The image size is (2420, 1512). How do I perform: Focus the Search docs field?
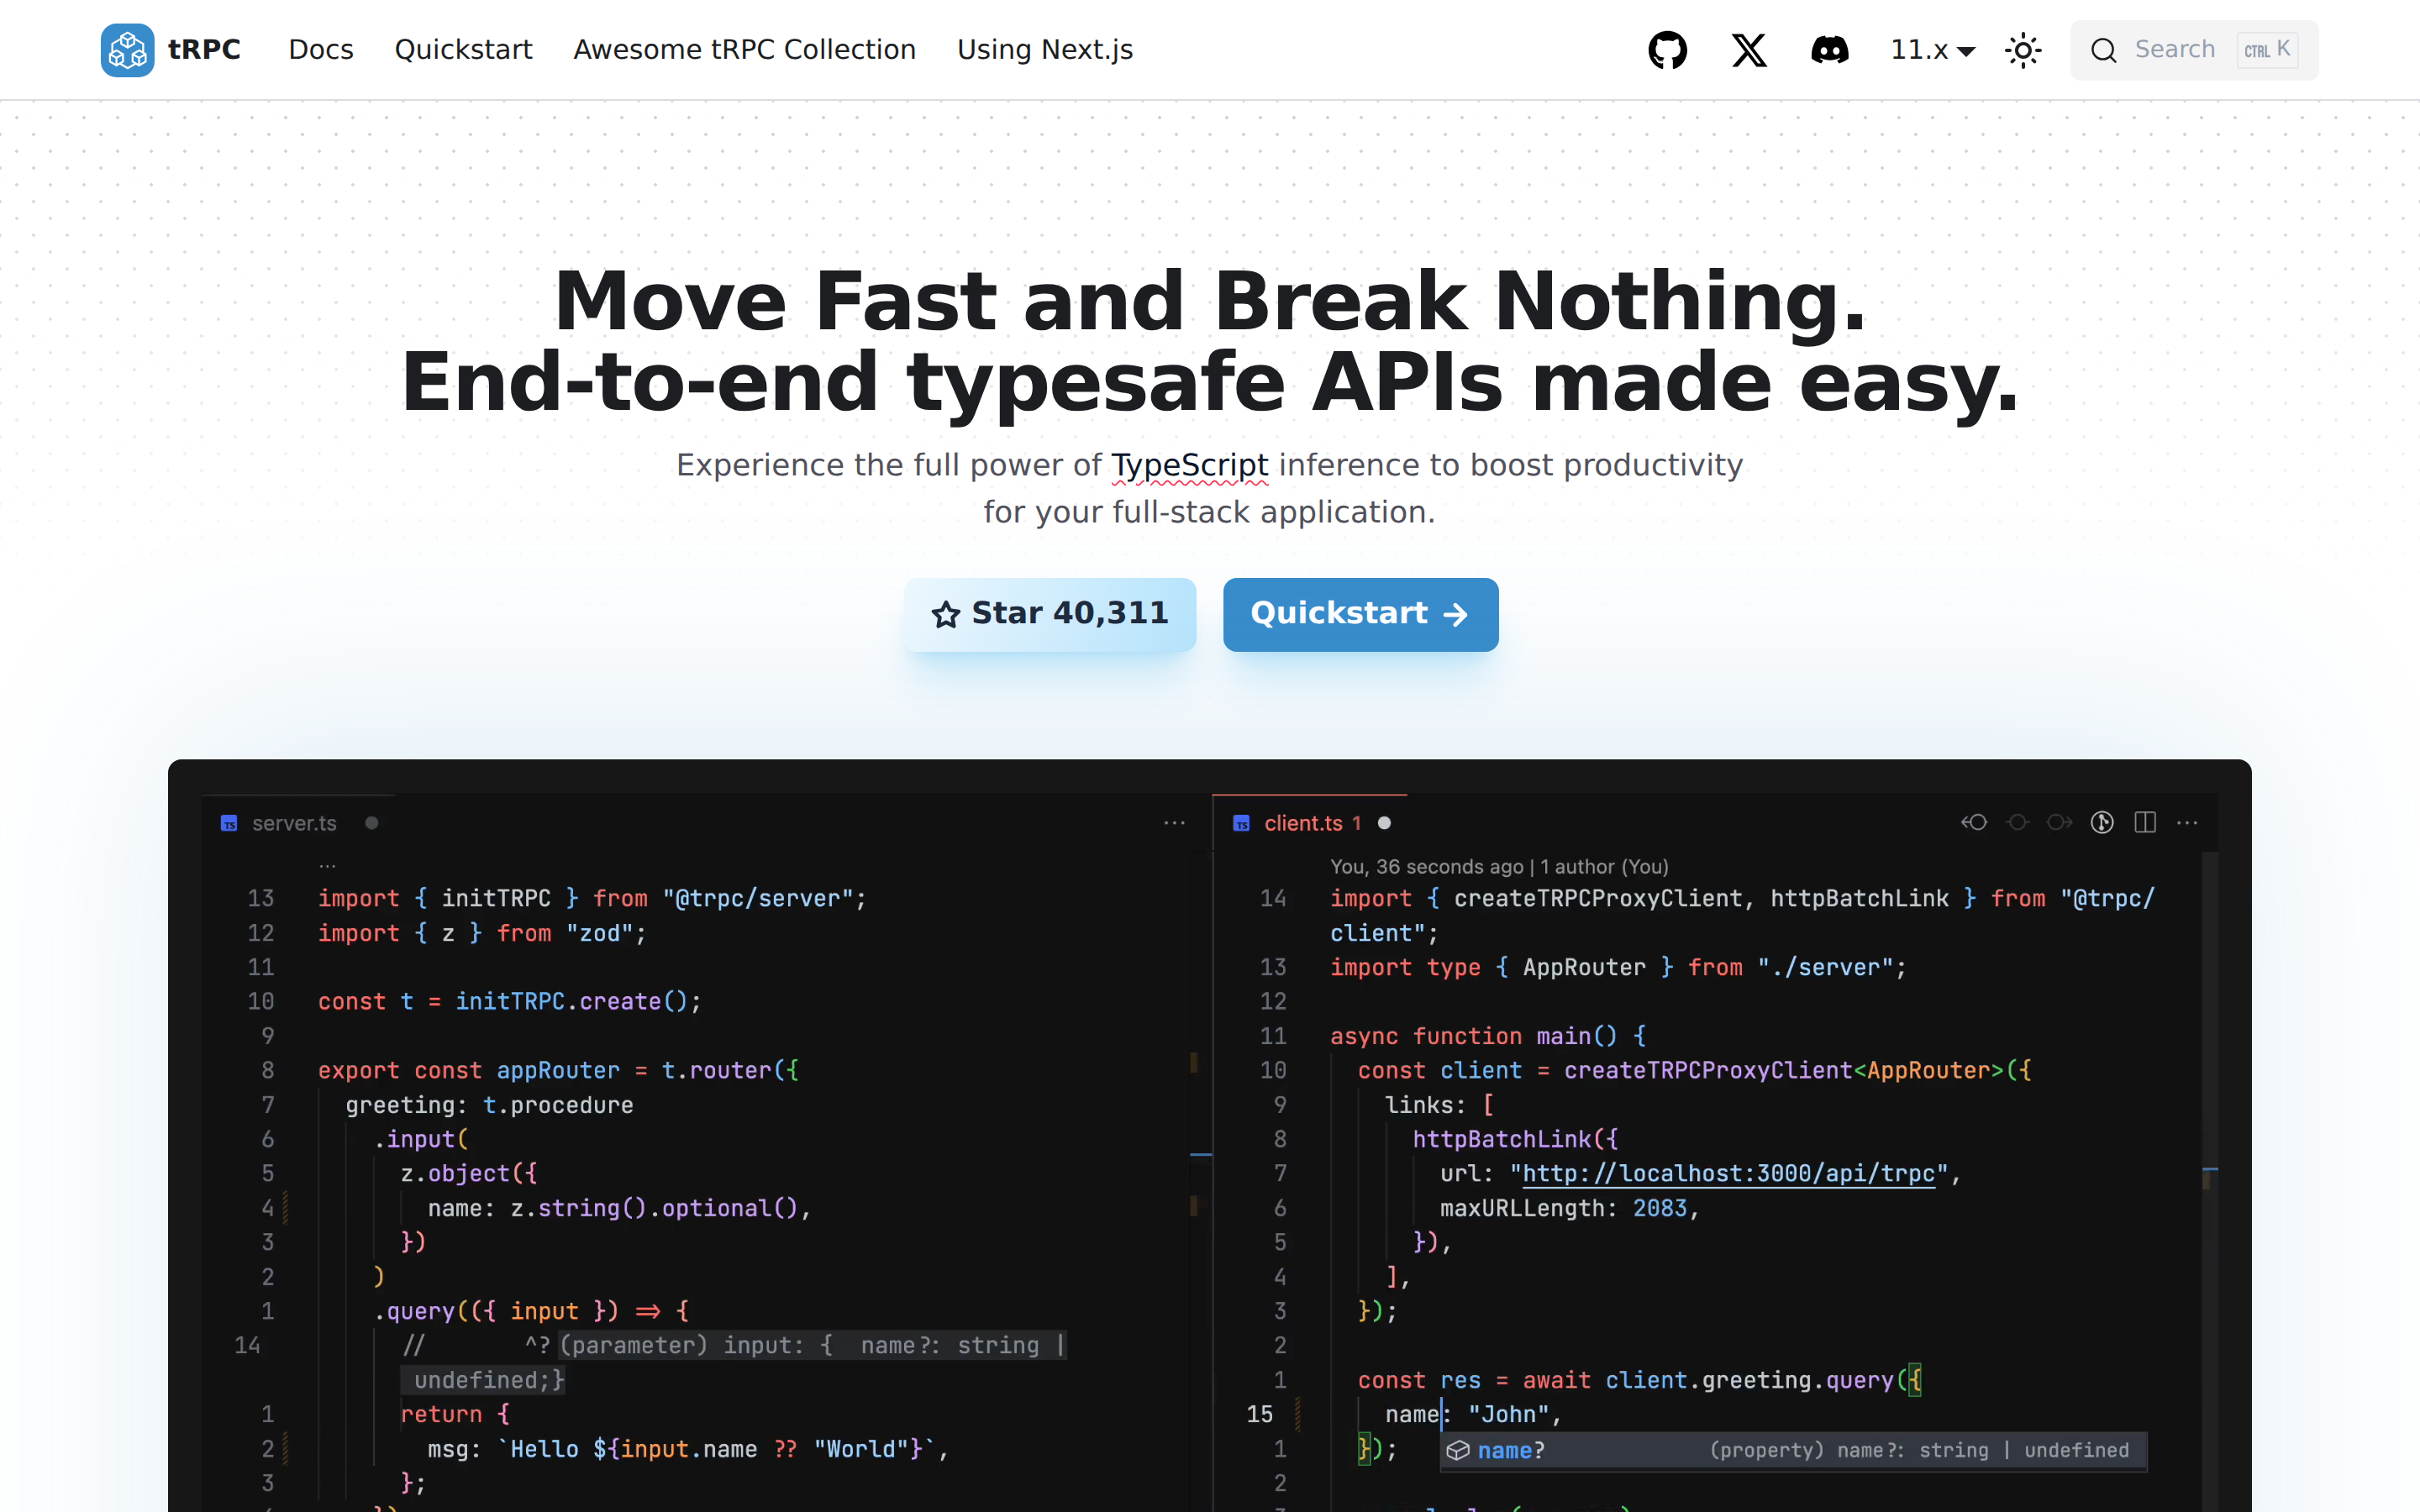(2194, 50)
